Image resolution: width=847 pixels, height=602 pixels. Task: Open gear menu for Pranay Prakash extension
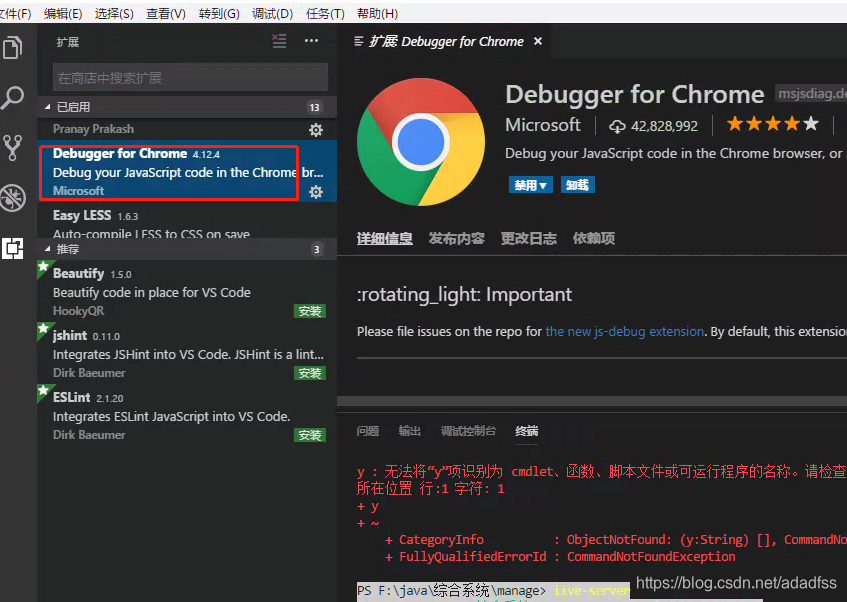[315, 130]
